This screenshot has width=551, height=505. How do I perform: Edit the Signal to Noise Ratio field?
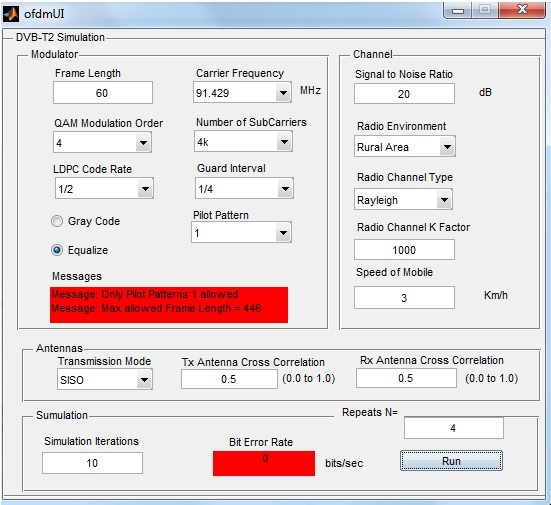(x=404, y=93)
